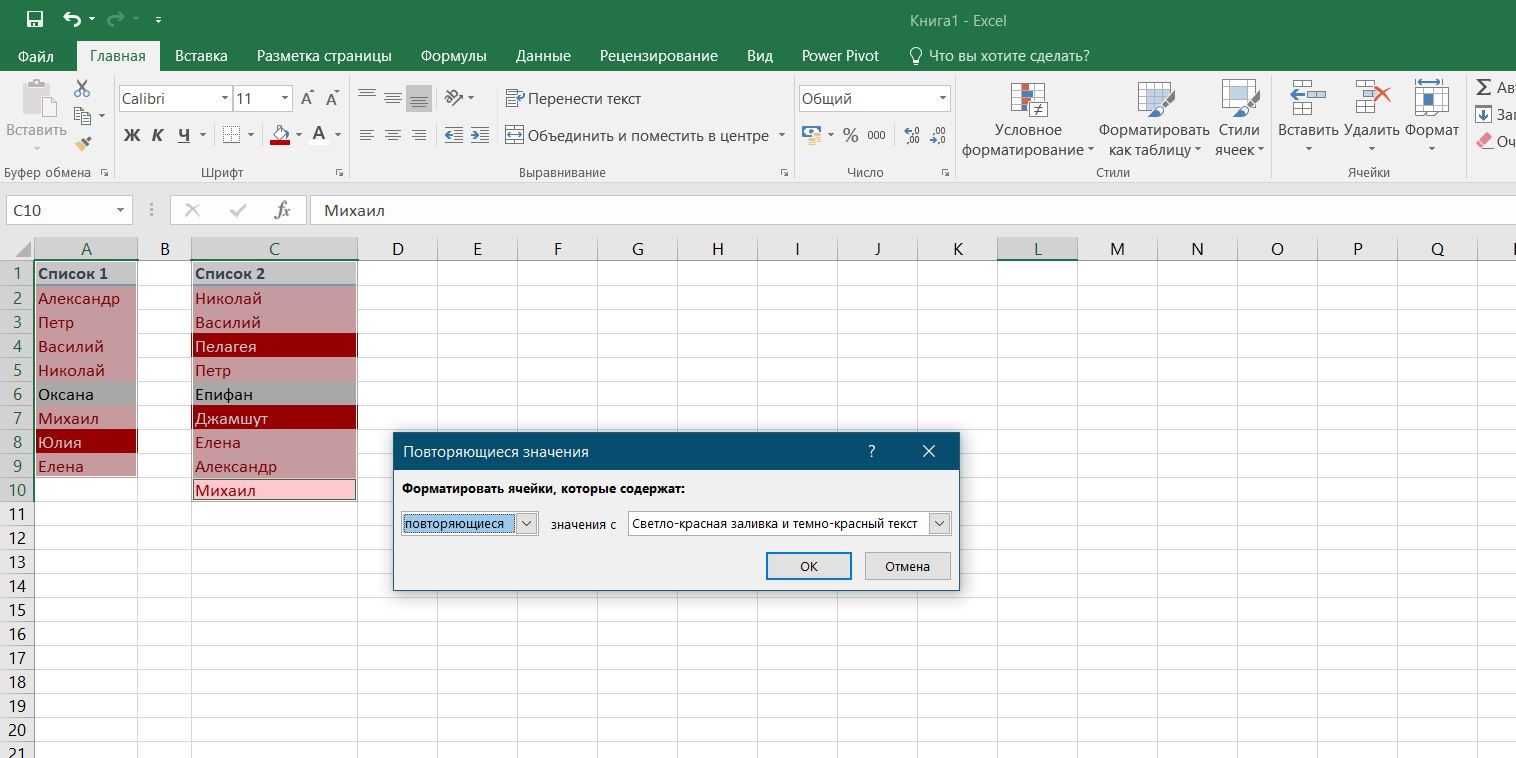The image size is (1516, 758).
Task: Expand the 'повторяющиеся' dropdown in dialog
Action: 527,523
